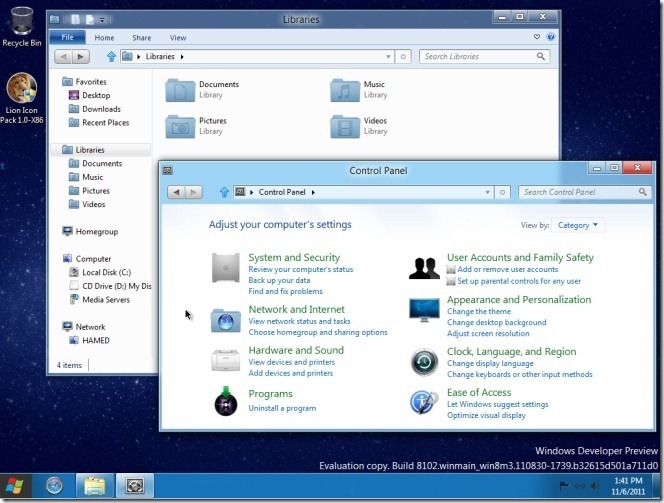The height and width of the screenshot is (503, 664).
Task: Switch to Home ribbon tab
Action: pyautogui.click(x=104, y=38)
